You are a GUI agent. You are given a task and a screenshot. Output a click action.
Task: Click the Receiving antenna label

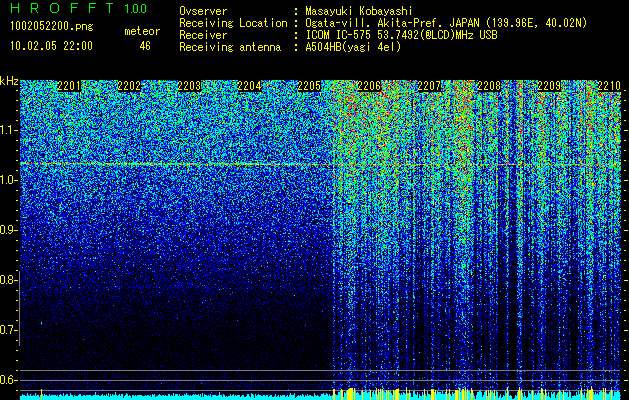click(x=230, y=47)
